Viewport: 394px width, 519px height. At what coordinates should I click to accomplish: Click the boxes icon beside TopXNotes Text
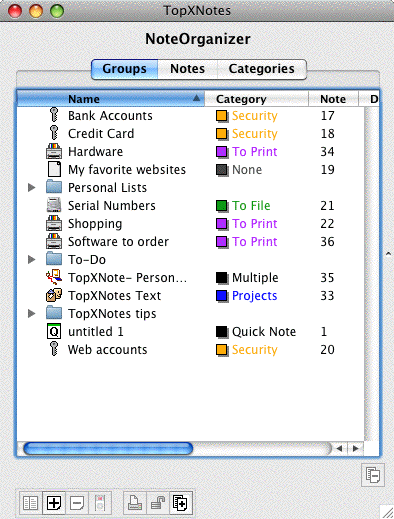point(54,295)
